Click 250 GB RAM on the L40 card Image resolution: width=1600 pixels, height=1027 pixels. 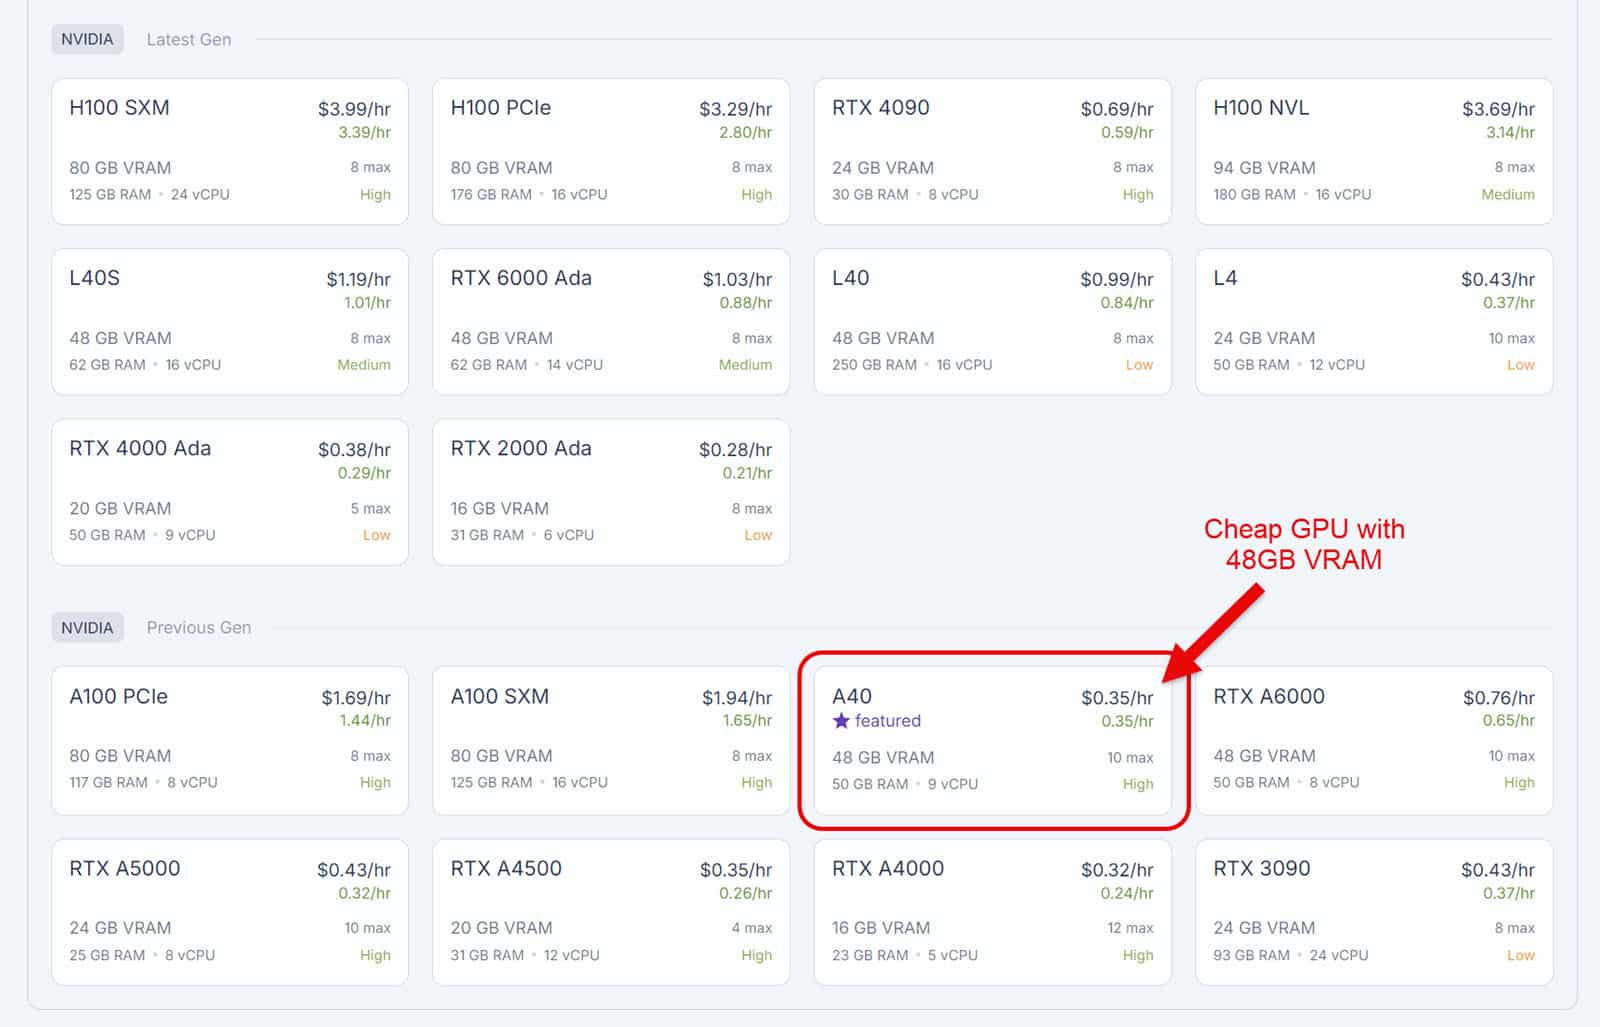coord(874,365)
